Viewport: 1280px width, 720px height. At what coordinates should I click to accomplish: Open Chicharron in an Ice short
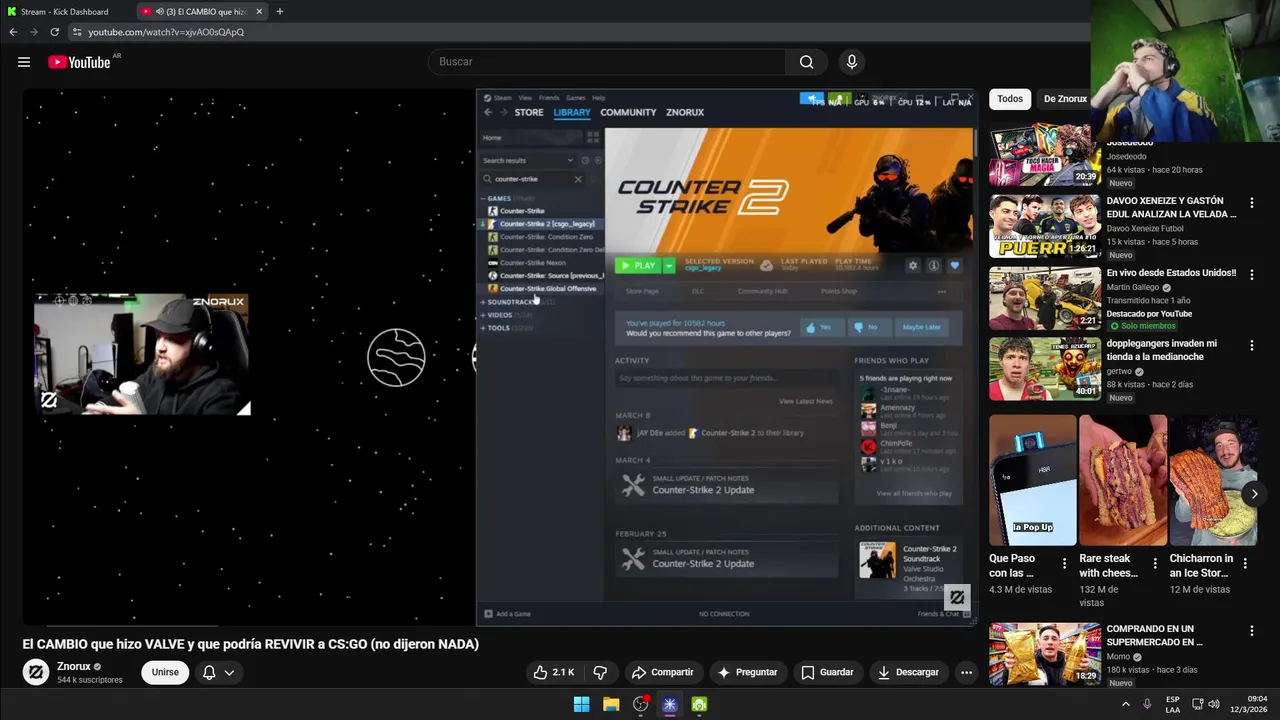pyautogui.click(x=1213, y=480)
